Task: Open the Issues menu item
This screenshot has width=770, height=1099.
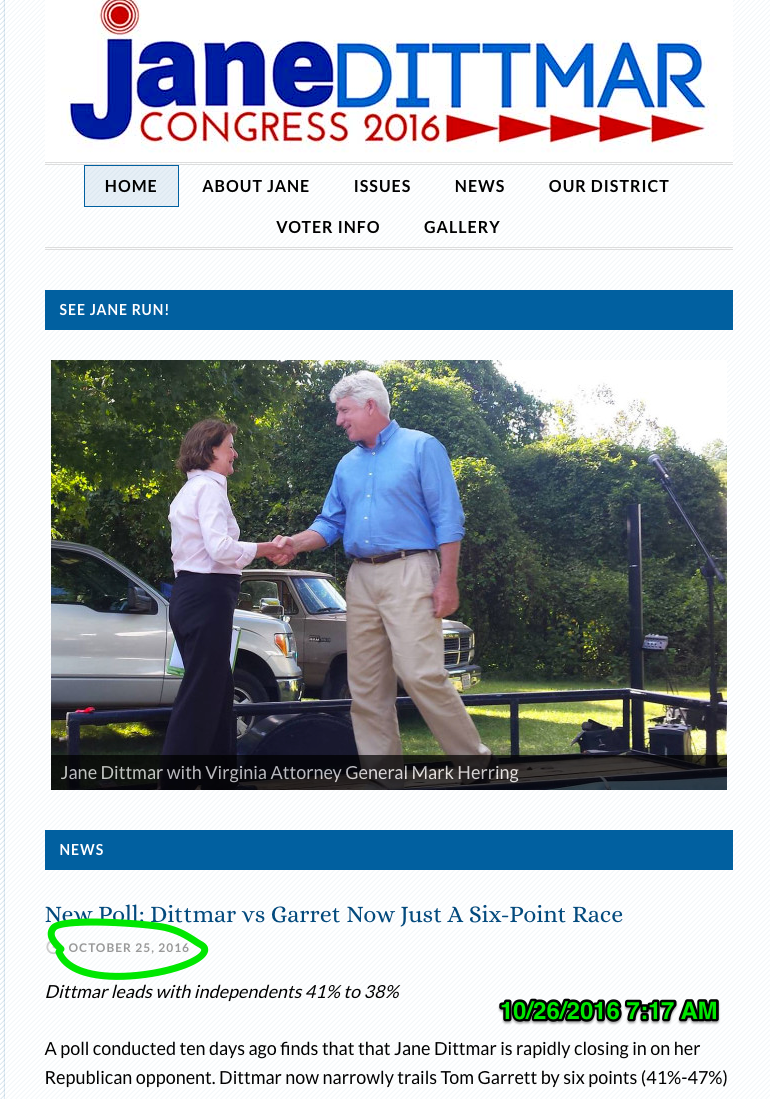Action: coord(382,186)
